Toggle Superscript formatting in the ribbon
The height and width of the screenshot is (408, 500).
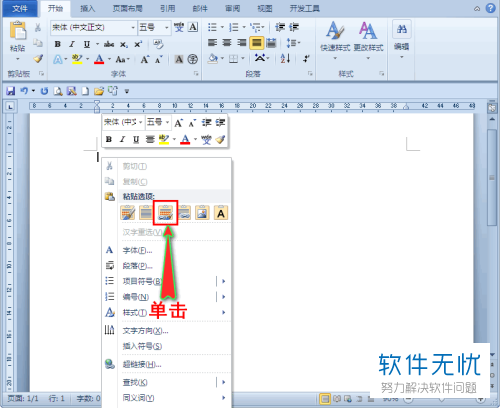coord(138,44)
